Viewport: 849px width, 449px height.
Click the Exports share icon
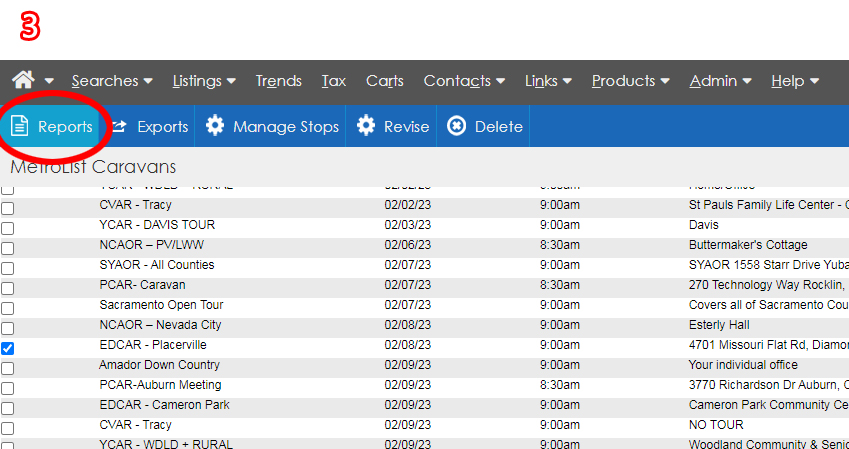click(x=119, y=126)
